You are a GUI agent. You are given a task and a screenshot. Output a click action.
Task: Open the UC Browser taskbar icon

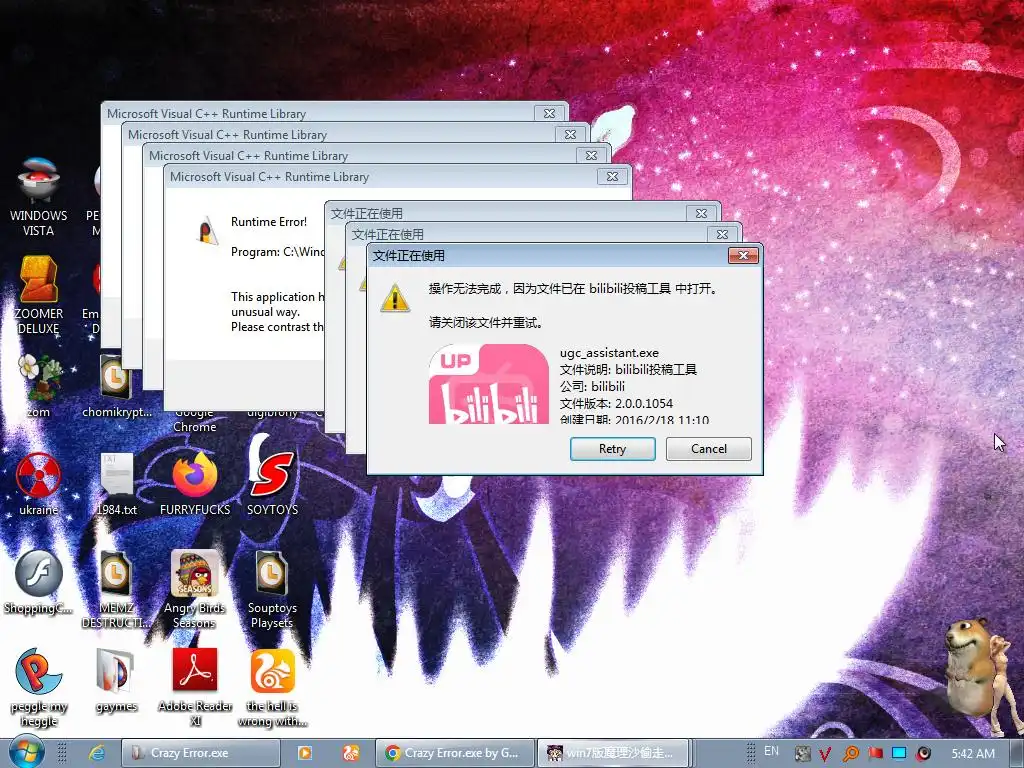(351, 753)
